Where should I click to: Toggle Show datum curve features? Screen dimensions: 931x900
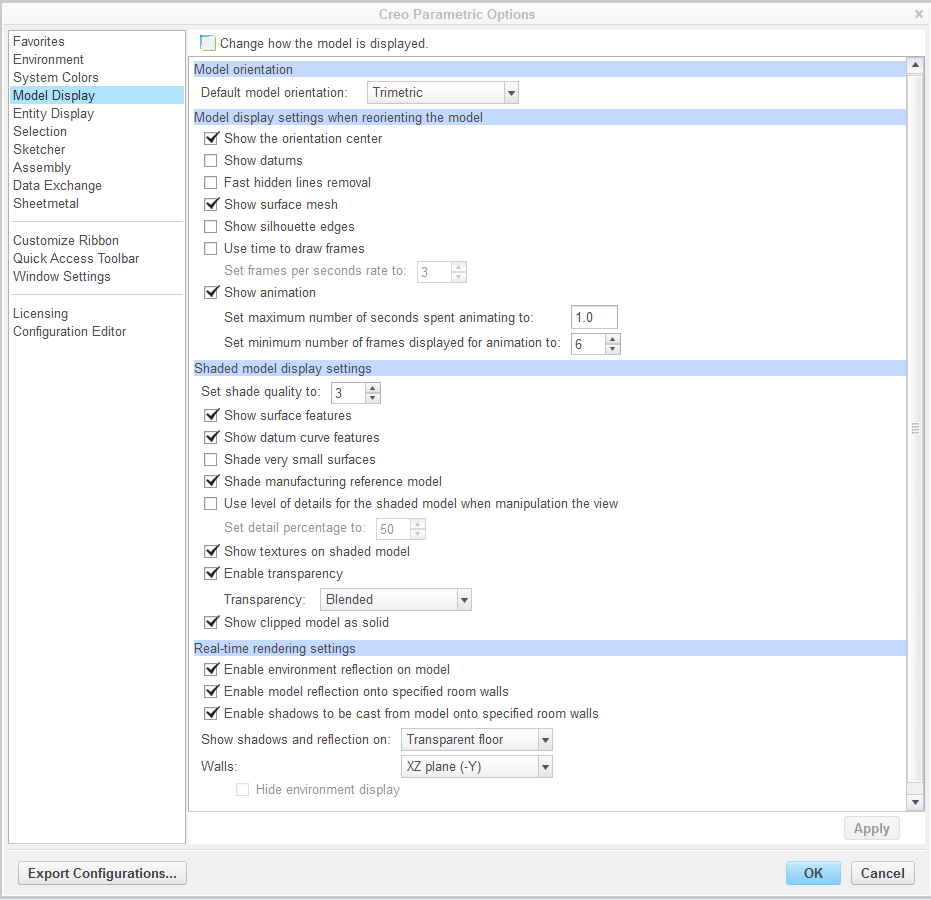pos(211,437)
